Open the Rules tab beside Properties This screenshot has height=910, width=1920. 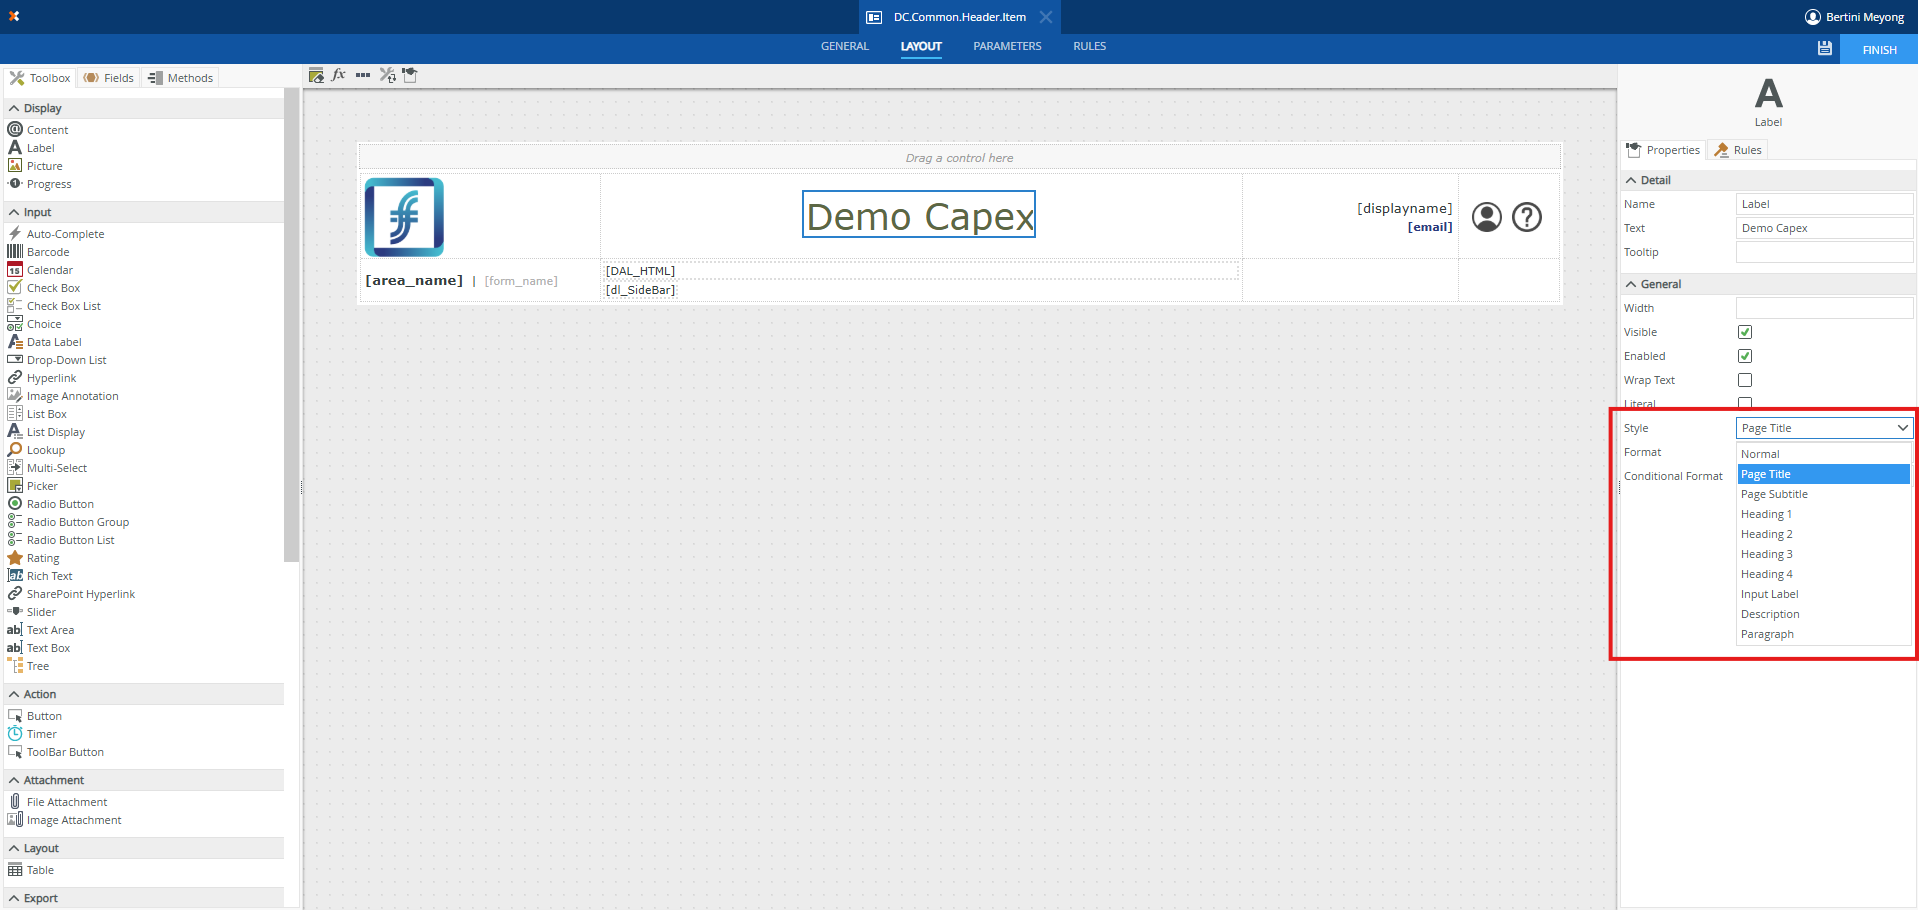(1738, 150)
